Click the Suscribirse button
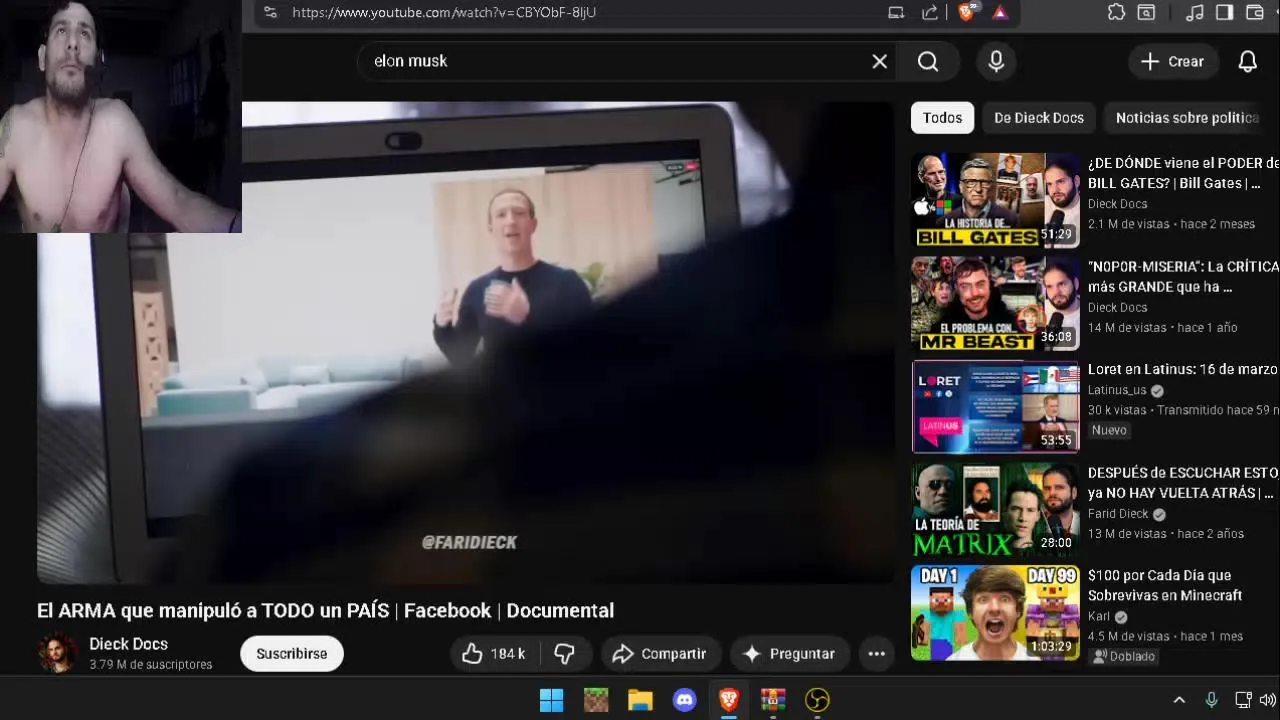The height and width of the screenshot is (720, 1280). point(292,654)
